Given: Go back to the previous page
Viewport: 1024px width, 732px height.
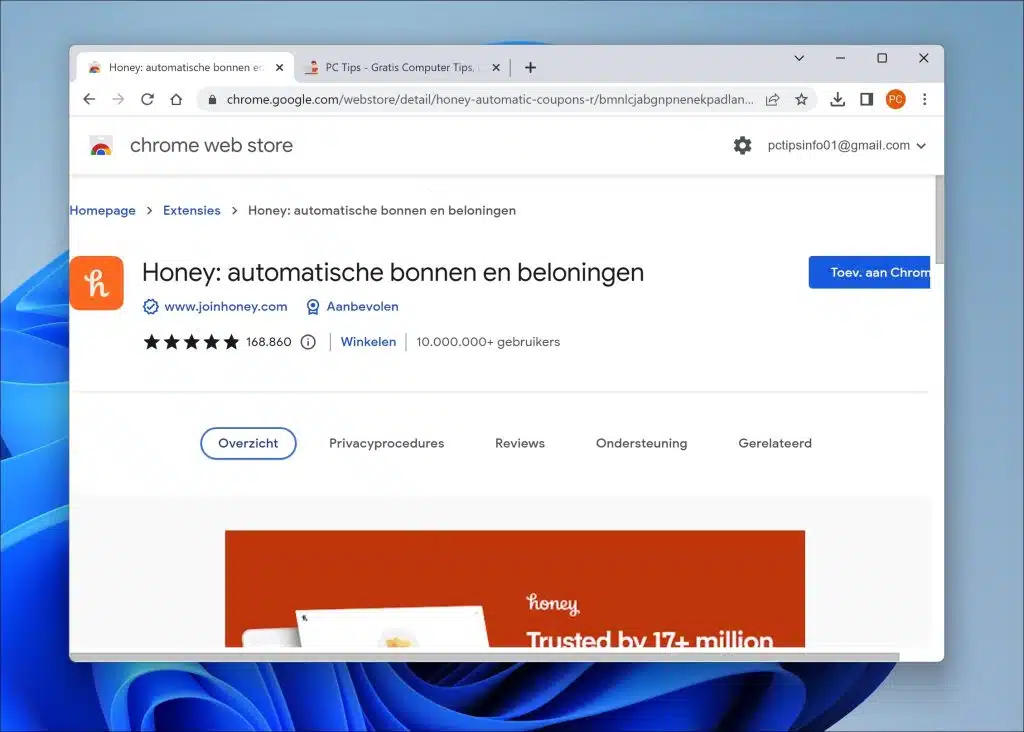Looking at the screenshot, I should click(89, 99).
